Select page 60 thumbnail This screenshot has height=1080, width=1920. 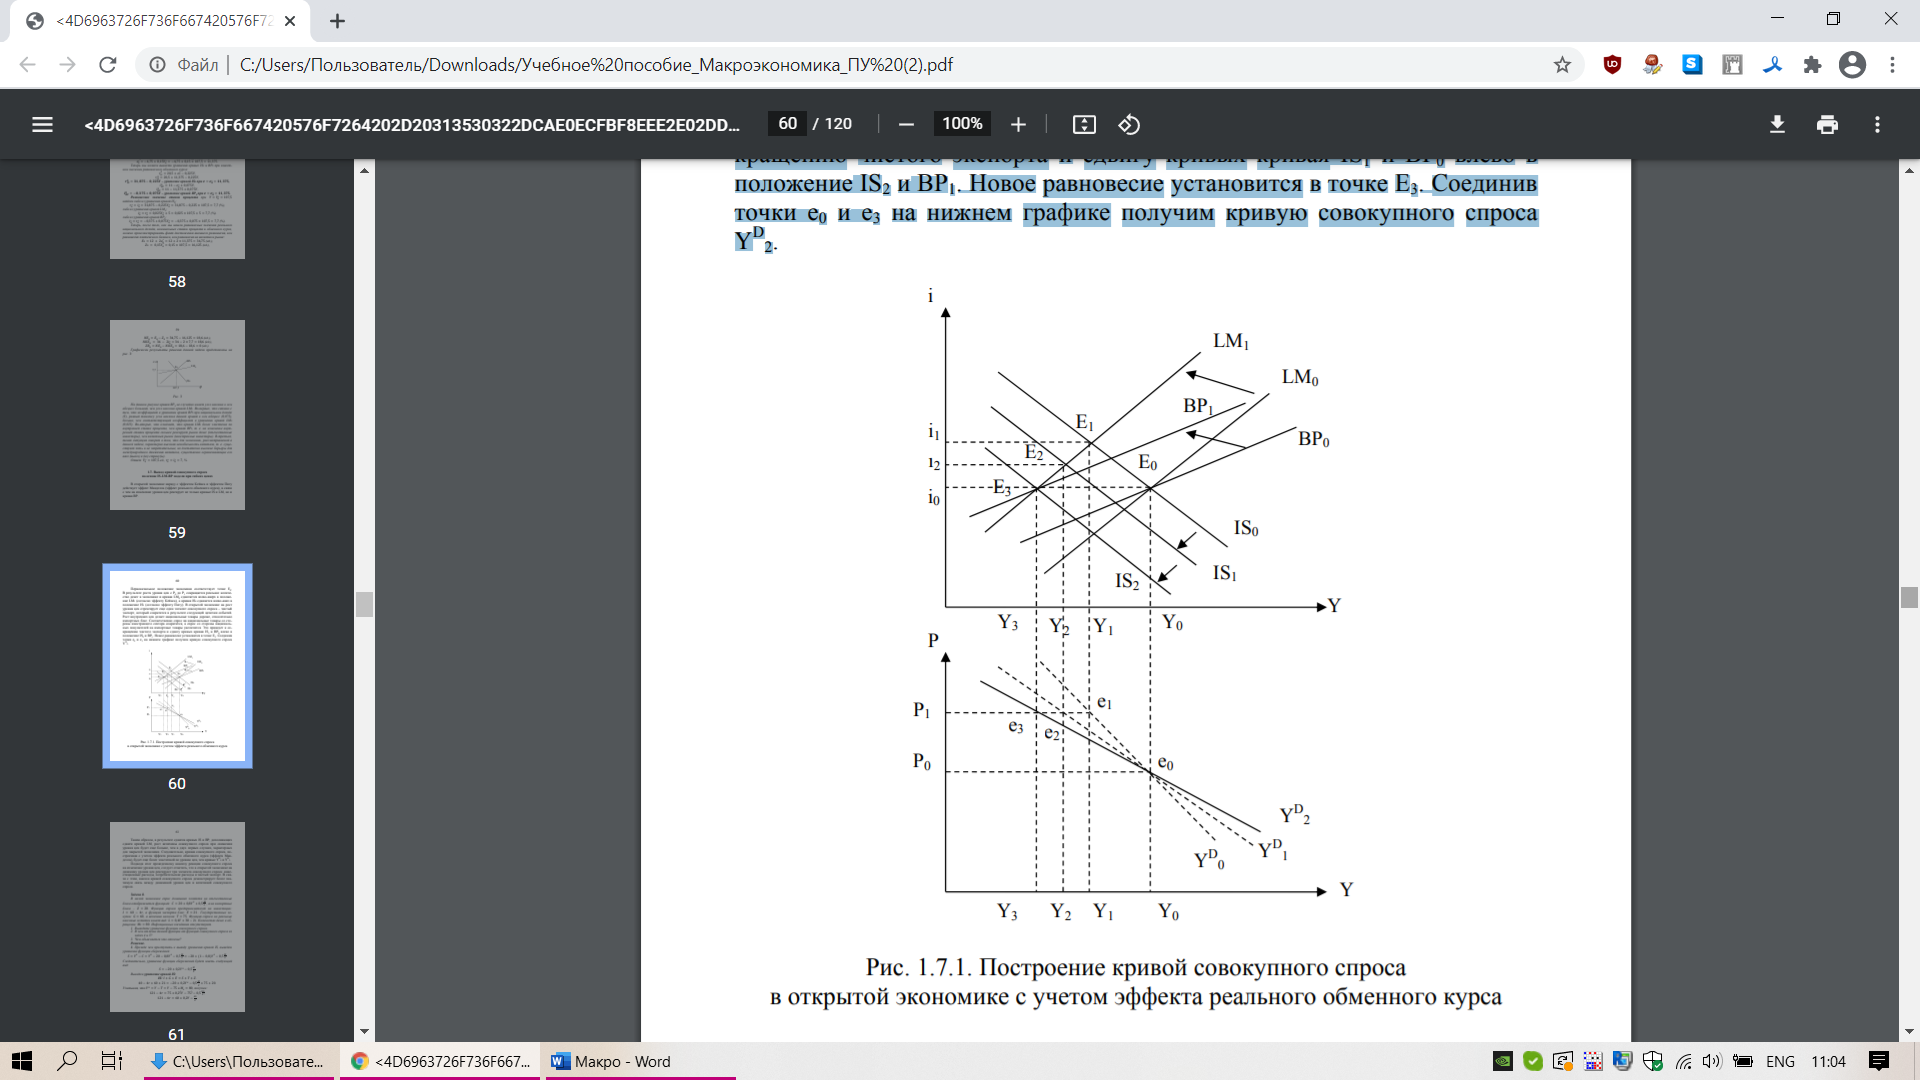click(177, 666)
